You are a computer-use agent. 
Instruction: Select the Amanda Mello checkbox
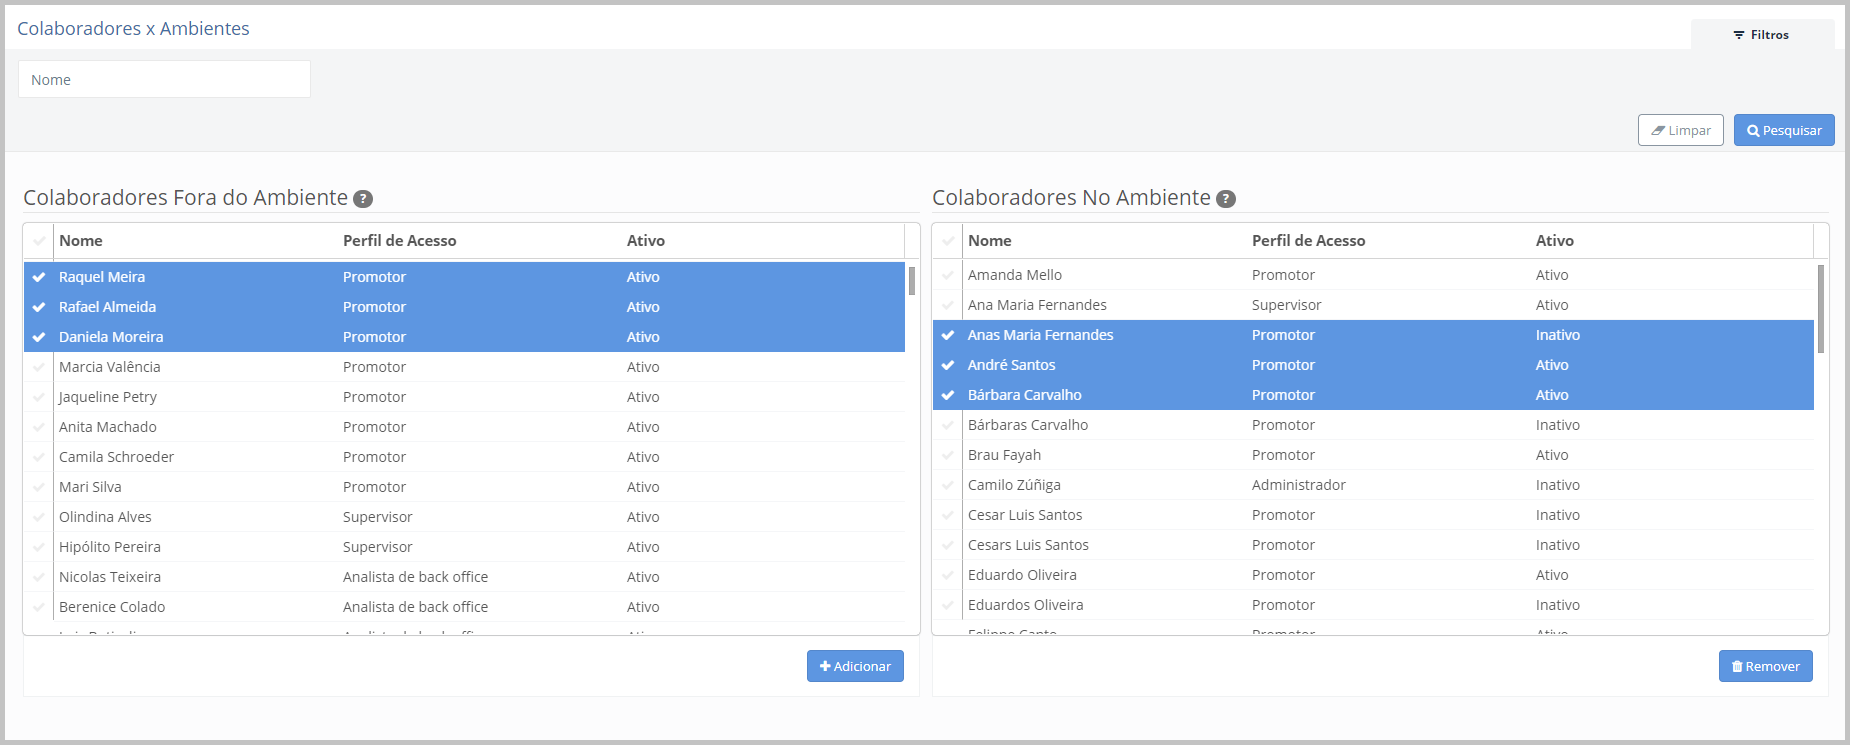click(x=948, y=275)
